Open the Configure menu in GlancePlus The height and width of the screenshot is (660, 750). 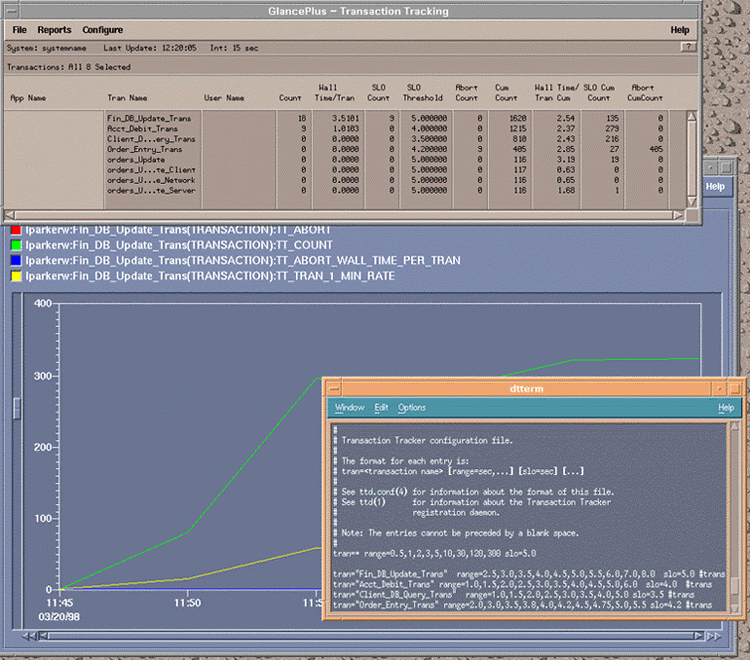[x=103, y=30]
